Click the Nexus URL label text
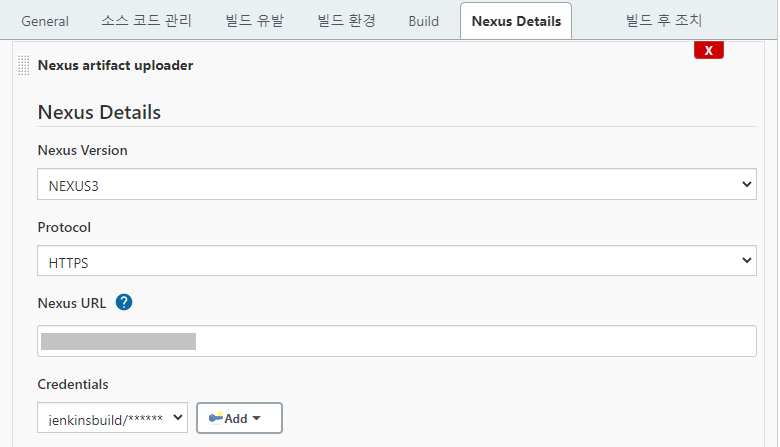This screenshot has width=780, height=447. coord(72,303)
